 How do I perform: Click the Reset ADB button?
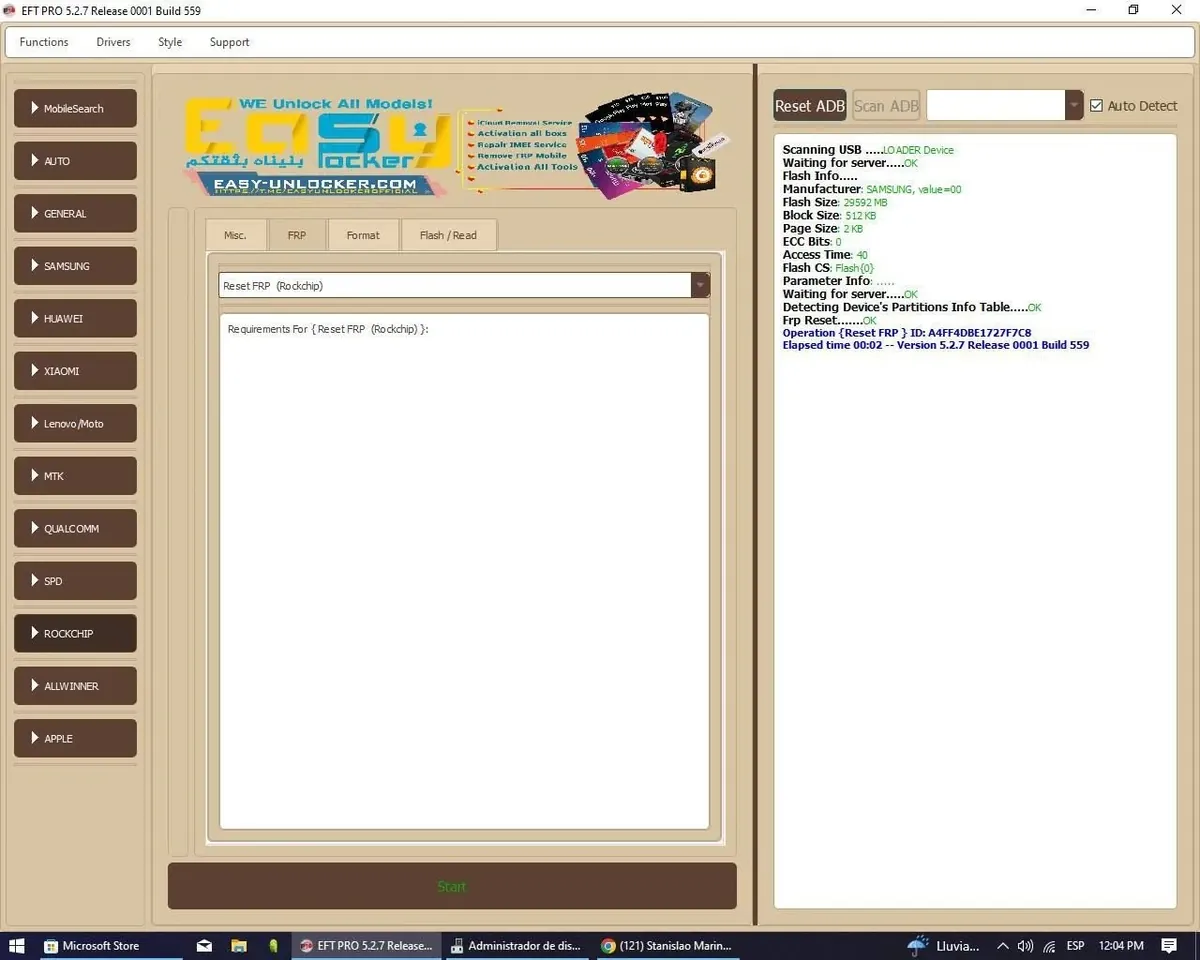[810, 106]
